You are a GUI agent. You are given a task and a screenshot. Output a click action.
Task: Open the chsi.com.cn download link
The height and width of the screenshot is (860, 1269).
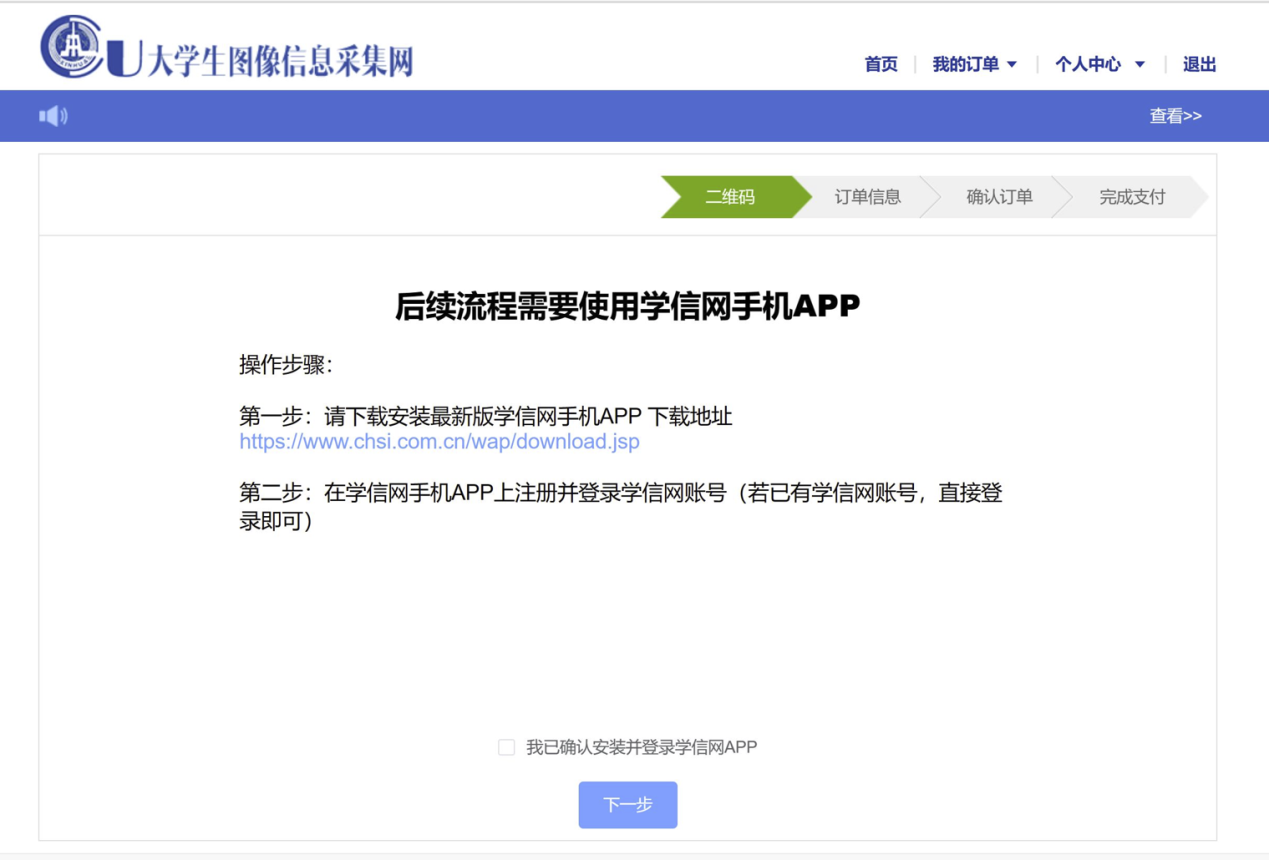tap(439, 442)
